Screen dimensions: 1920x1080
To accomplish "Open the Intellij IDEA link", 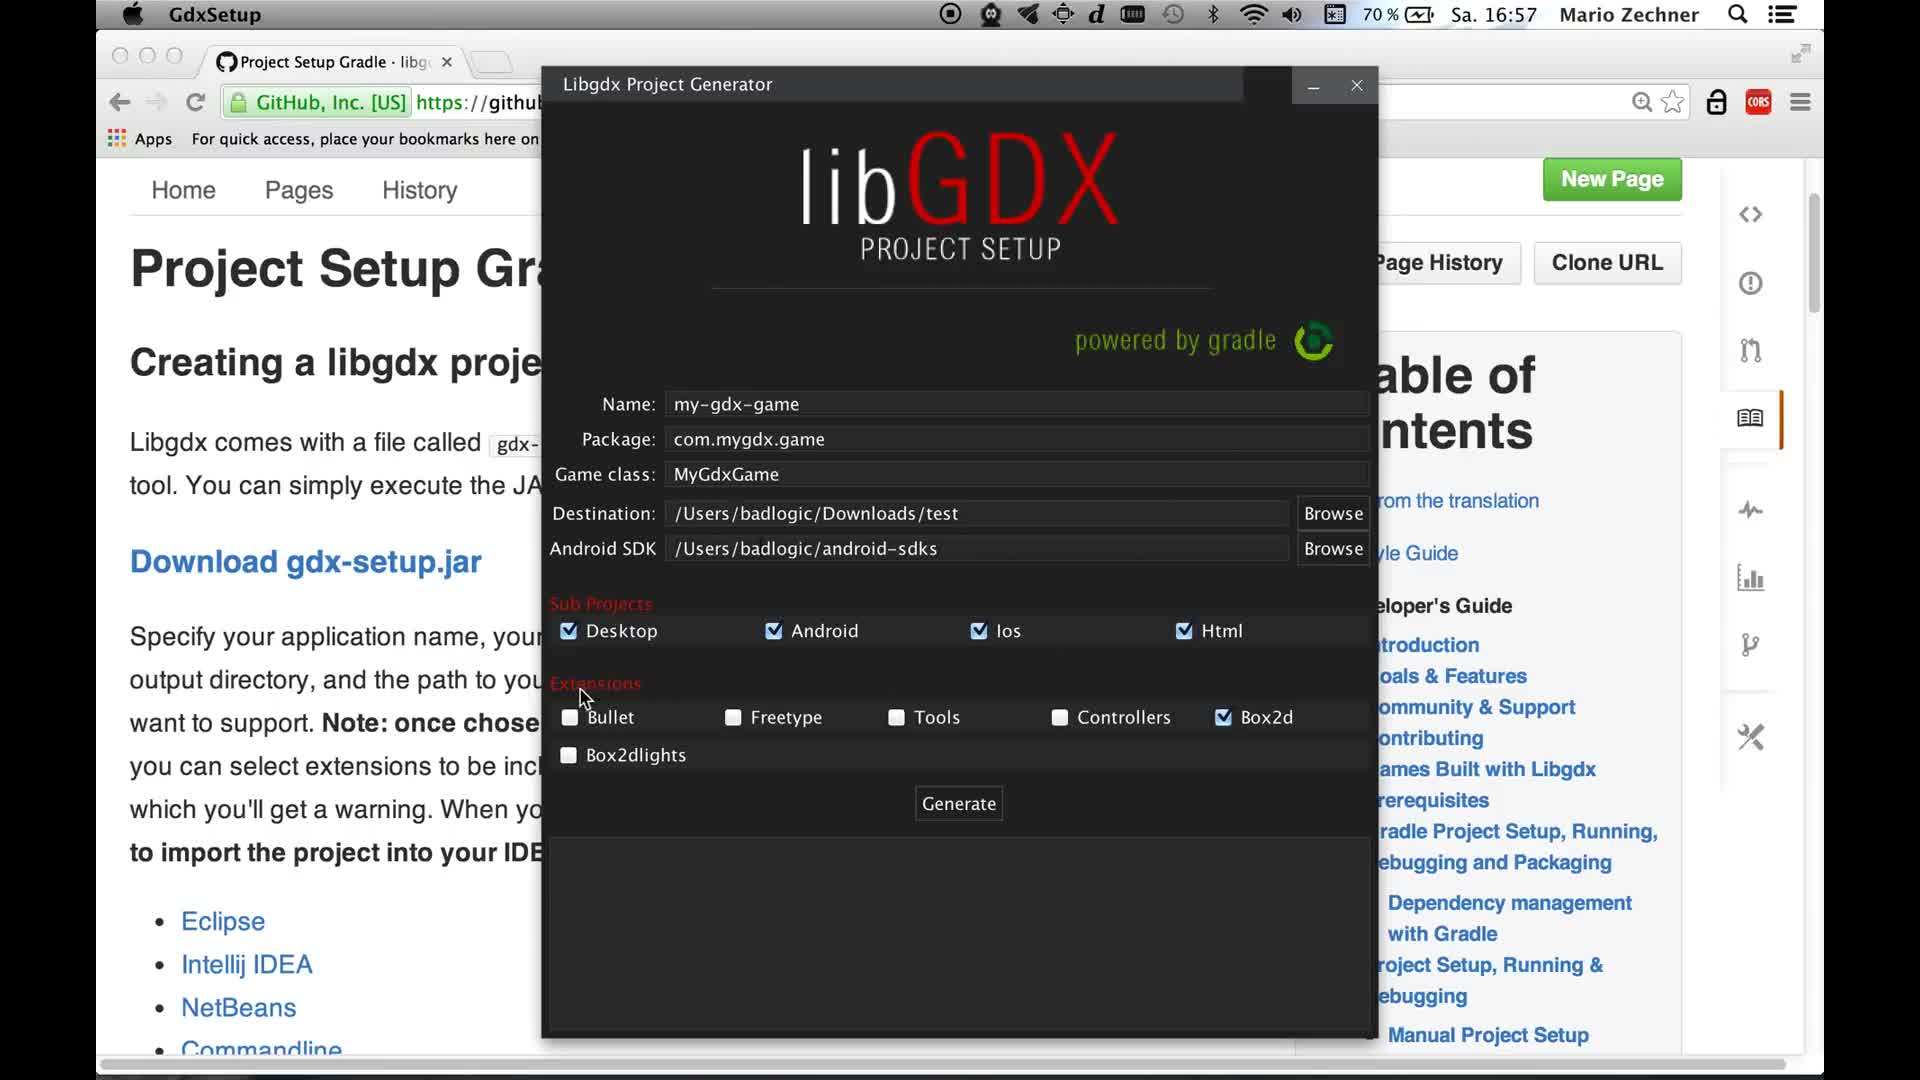I will coord(247,964).
